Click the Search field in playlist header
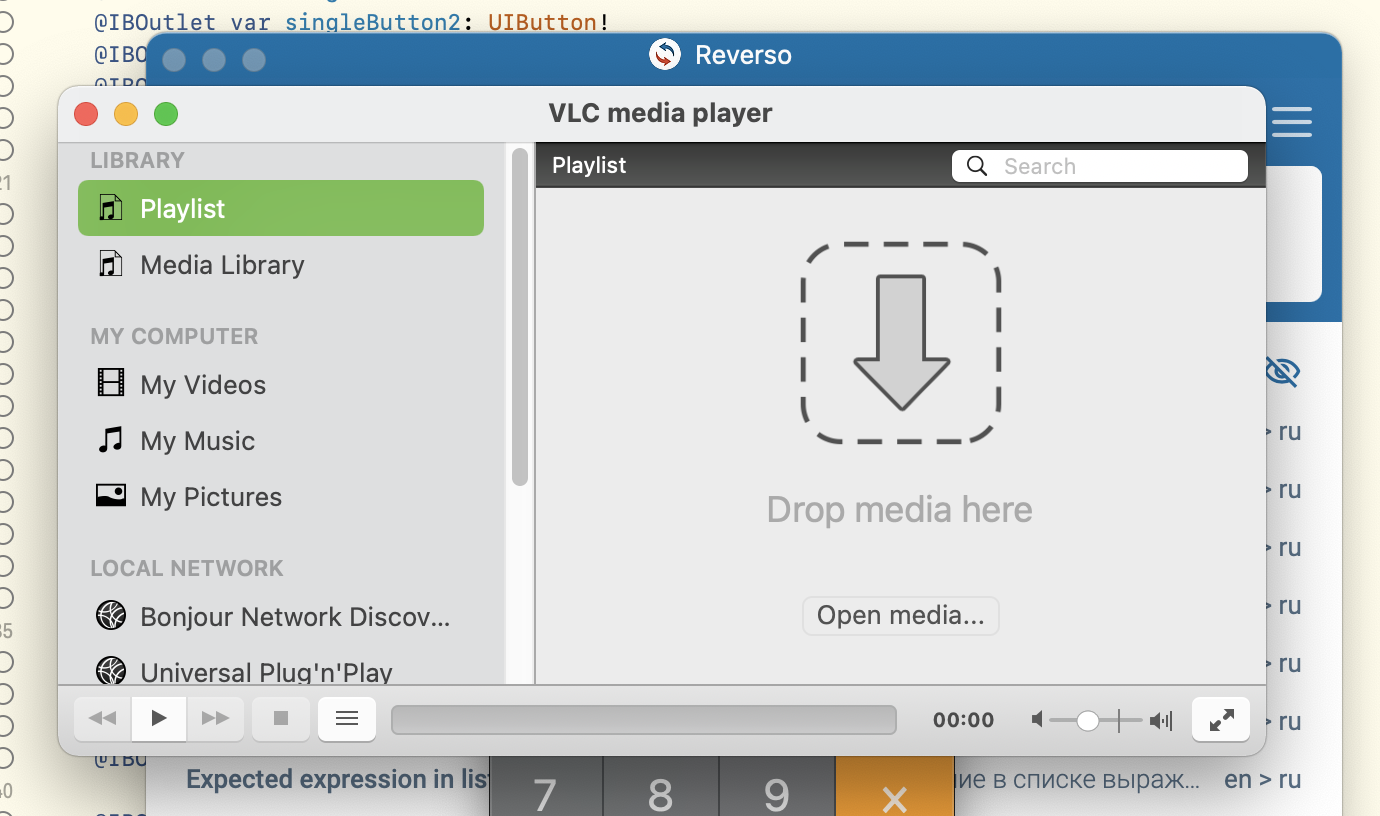The height and width of the screenshot is (816, 1380). click(1099, 166)
